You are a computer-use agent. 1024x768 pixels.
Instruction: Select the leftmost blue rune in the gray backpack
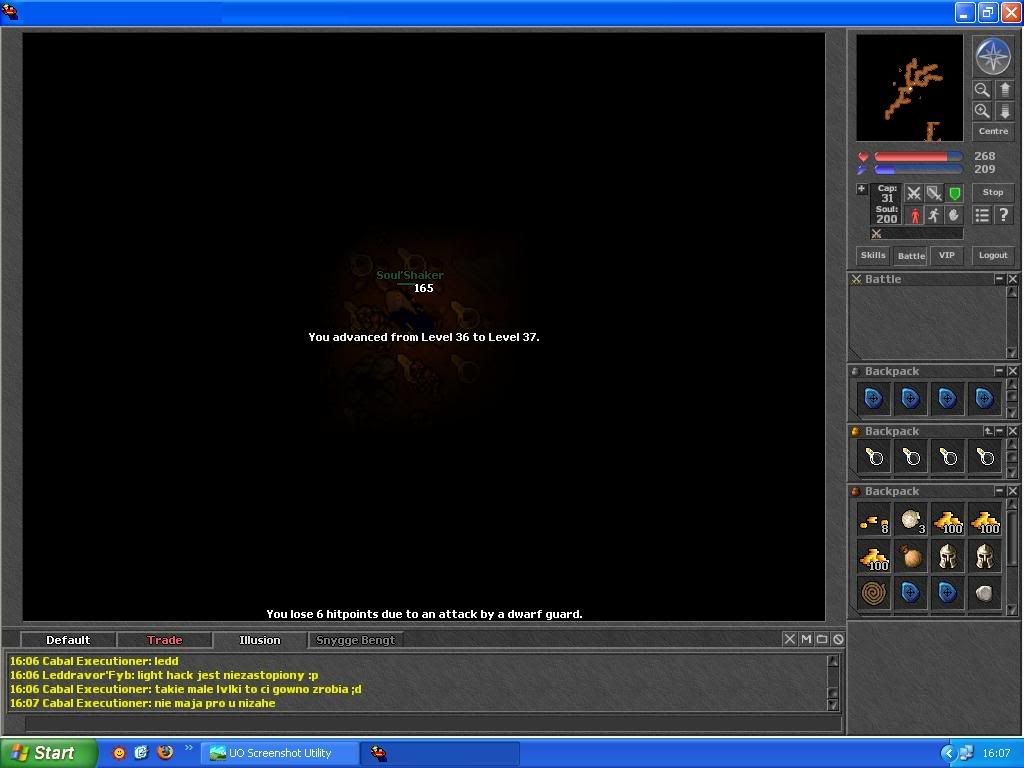coord(874,398)
